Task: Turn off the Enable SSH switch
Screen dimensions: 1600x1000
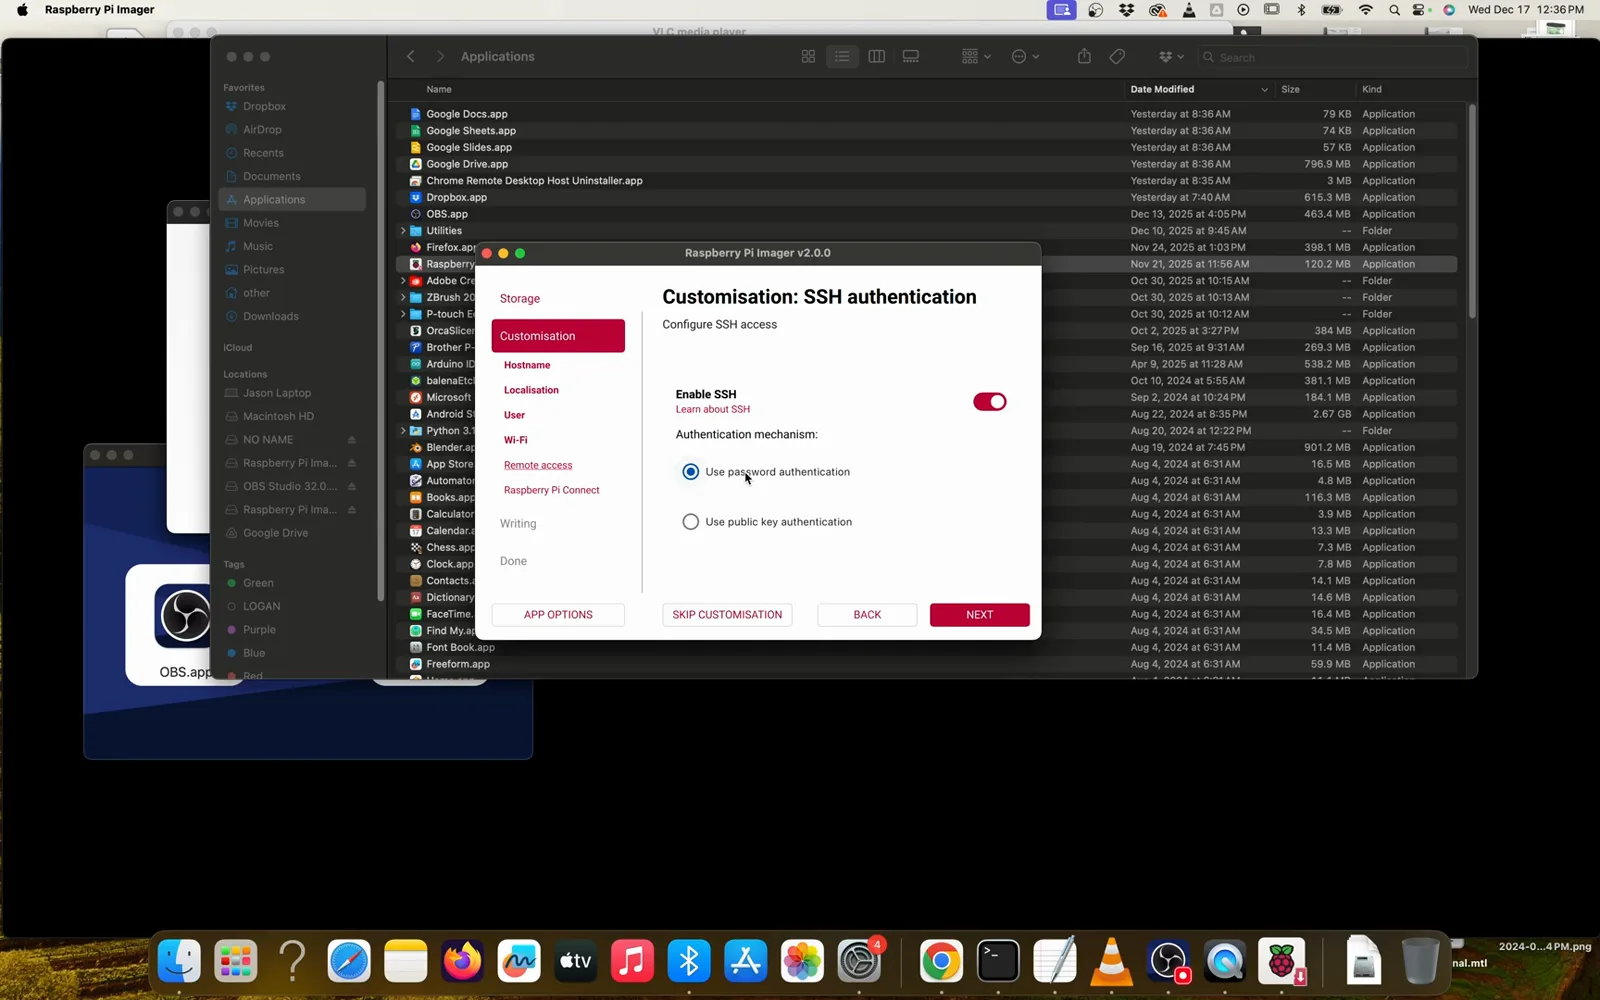Action: [x=989, y=402]
